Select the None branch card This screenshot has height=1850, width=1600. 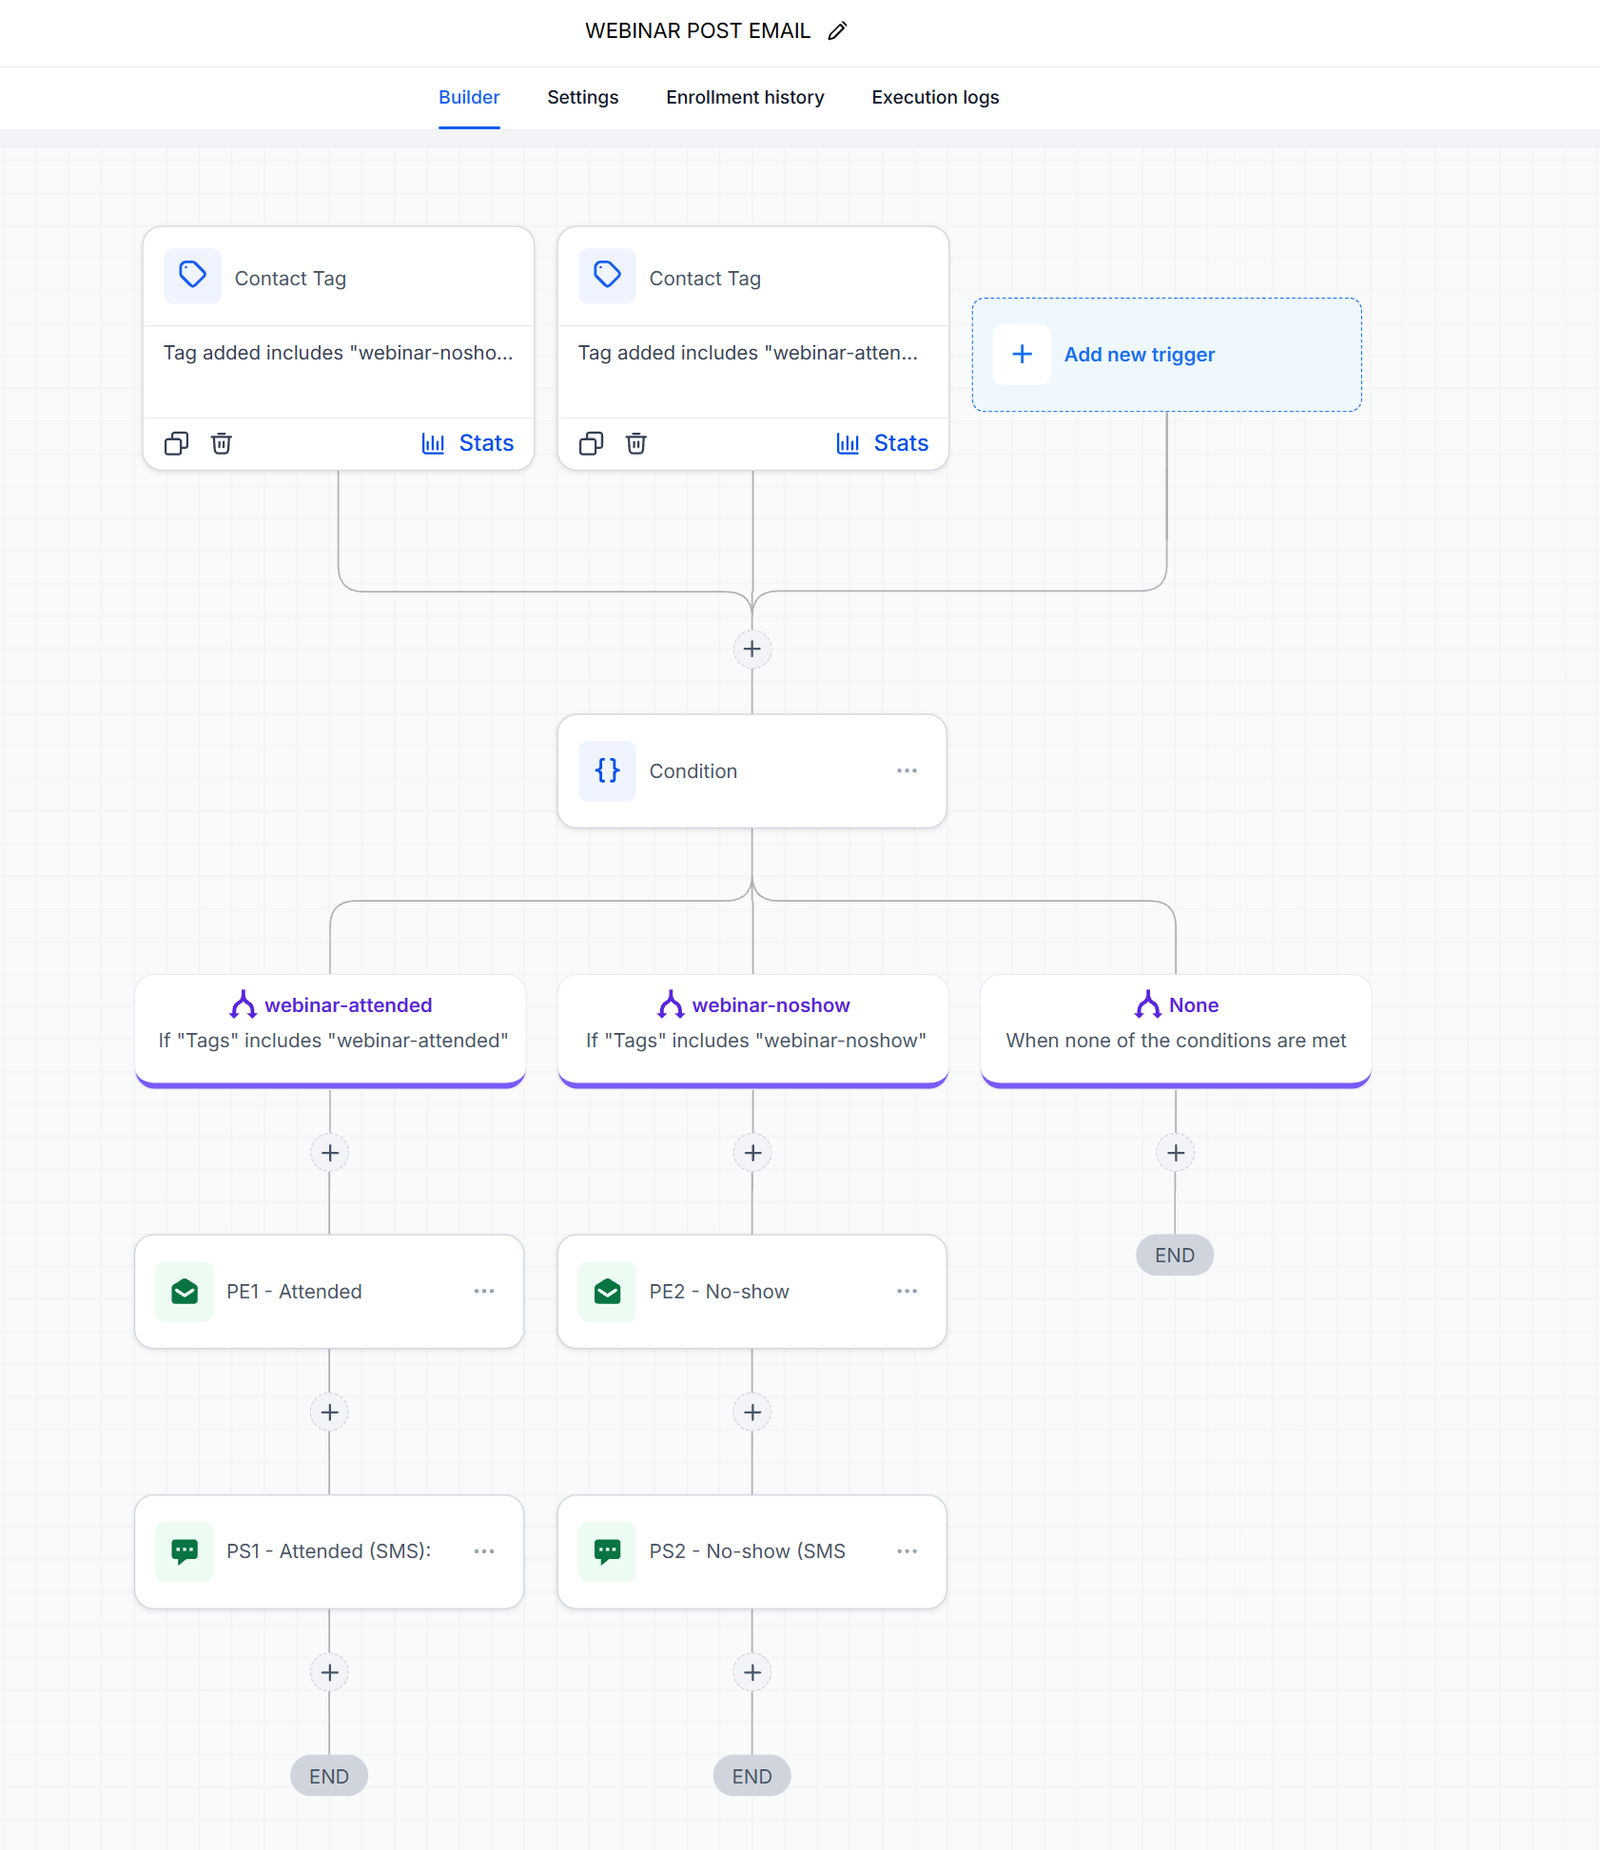1176,1030
